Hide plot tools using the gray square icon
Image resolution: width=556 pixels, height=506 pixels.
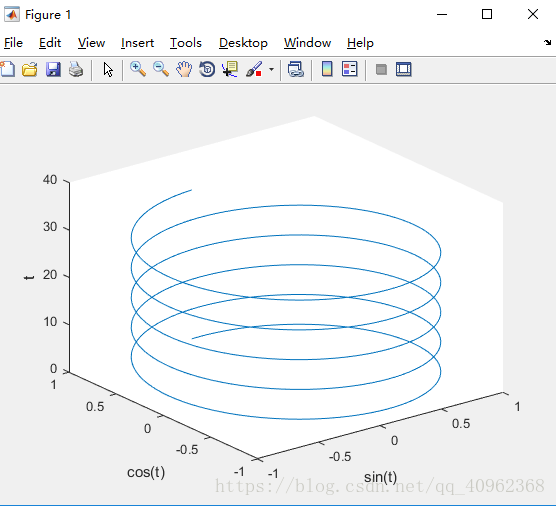(381, 69)
